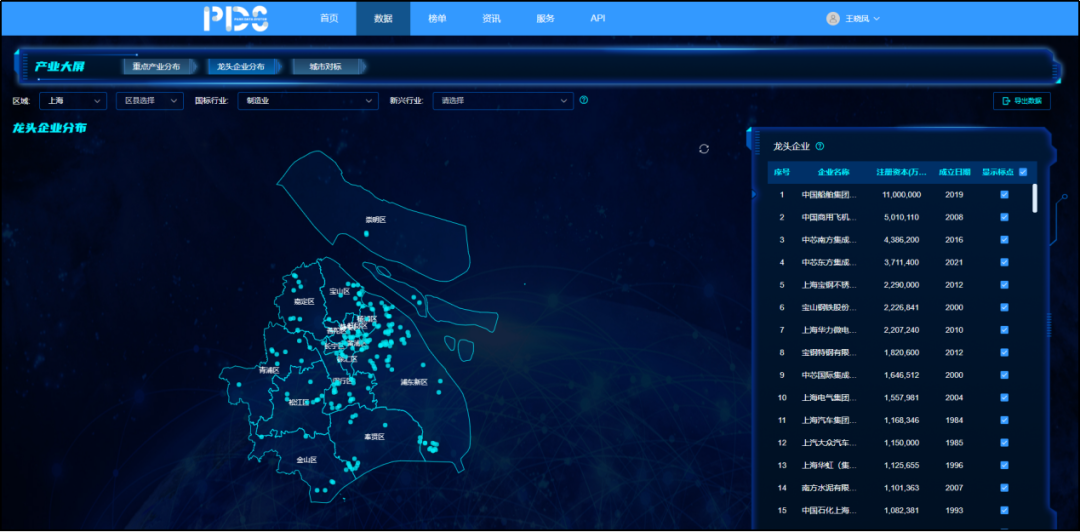This screenshot has height=532, width=1080.
Task: Switch to the 城市对标 tab
Action: point(325,67)
